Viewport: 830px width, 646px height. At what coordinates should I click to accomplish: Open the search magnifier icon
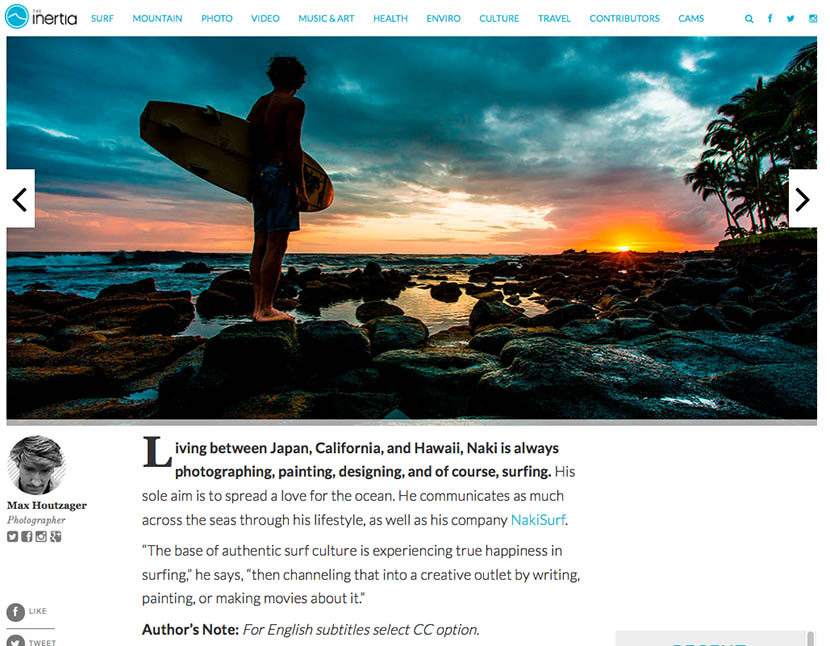749,19
